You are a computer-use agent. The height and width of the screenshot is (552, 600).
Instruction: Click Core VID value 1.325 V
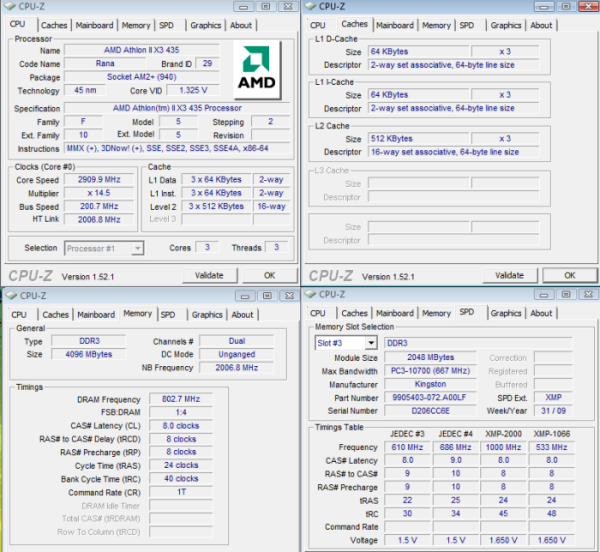point(193,90)
